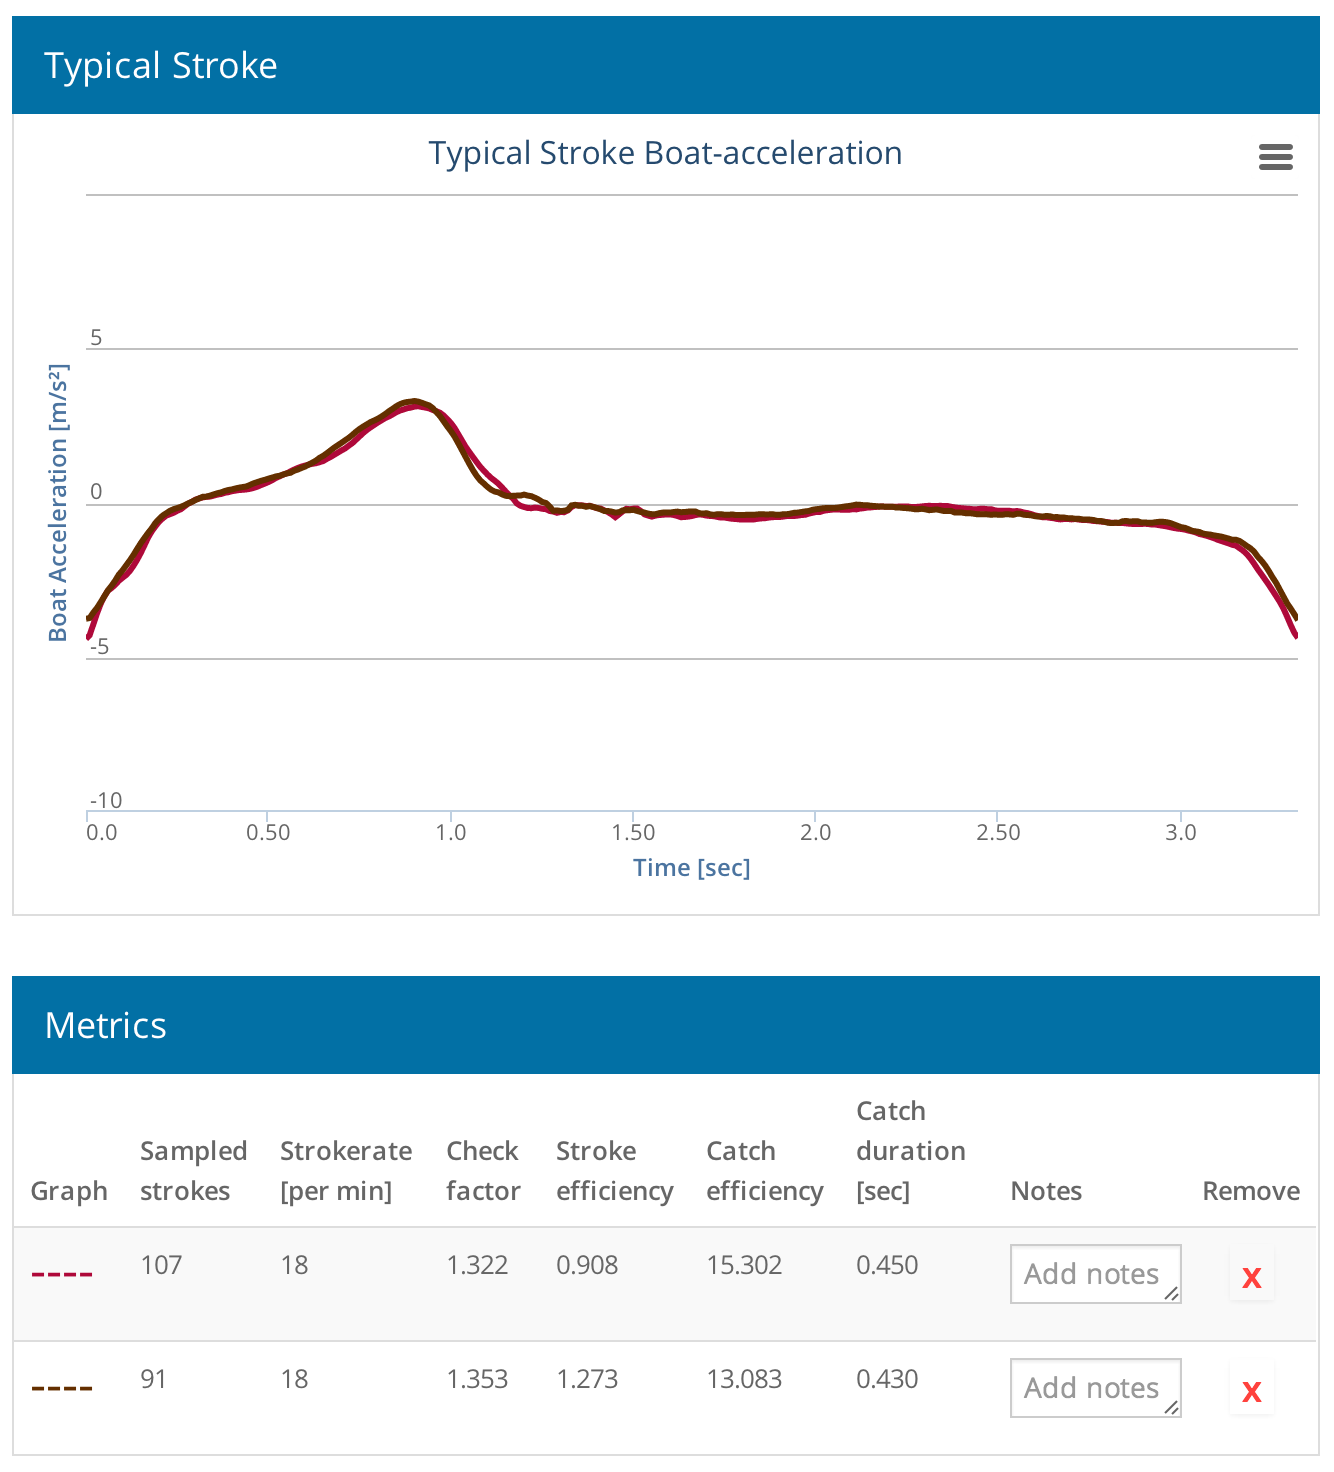Remove the 107 sampled strokes row
The width and height of the screenshot is (1334, 1472).
[1251, 1277]
